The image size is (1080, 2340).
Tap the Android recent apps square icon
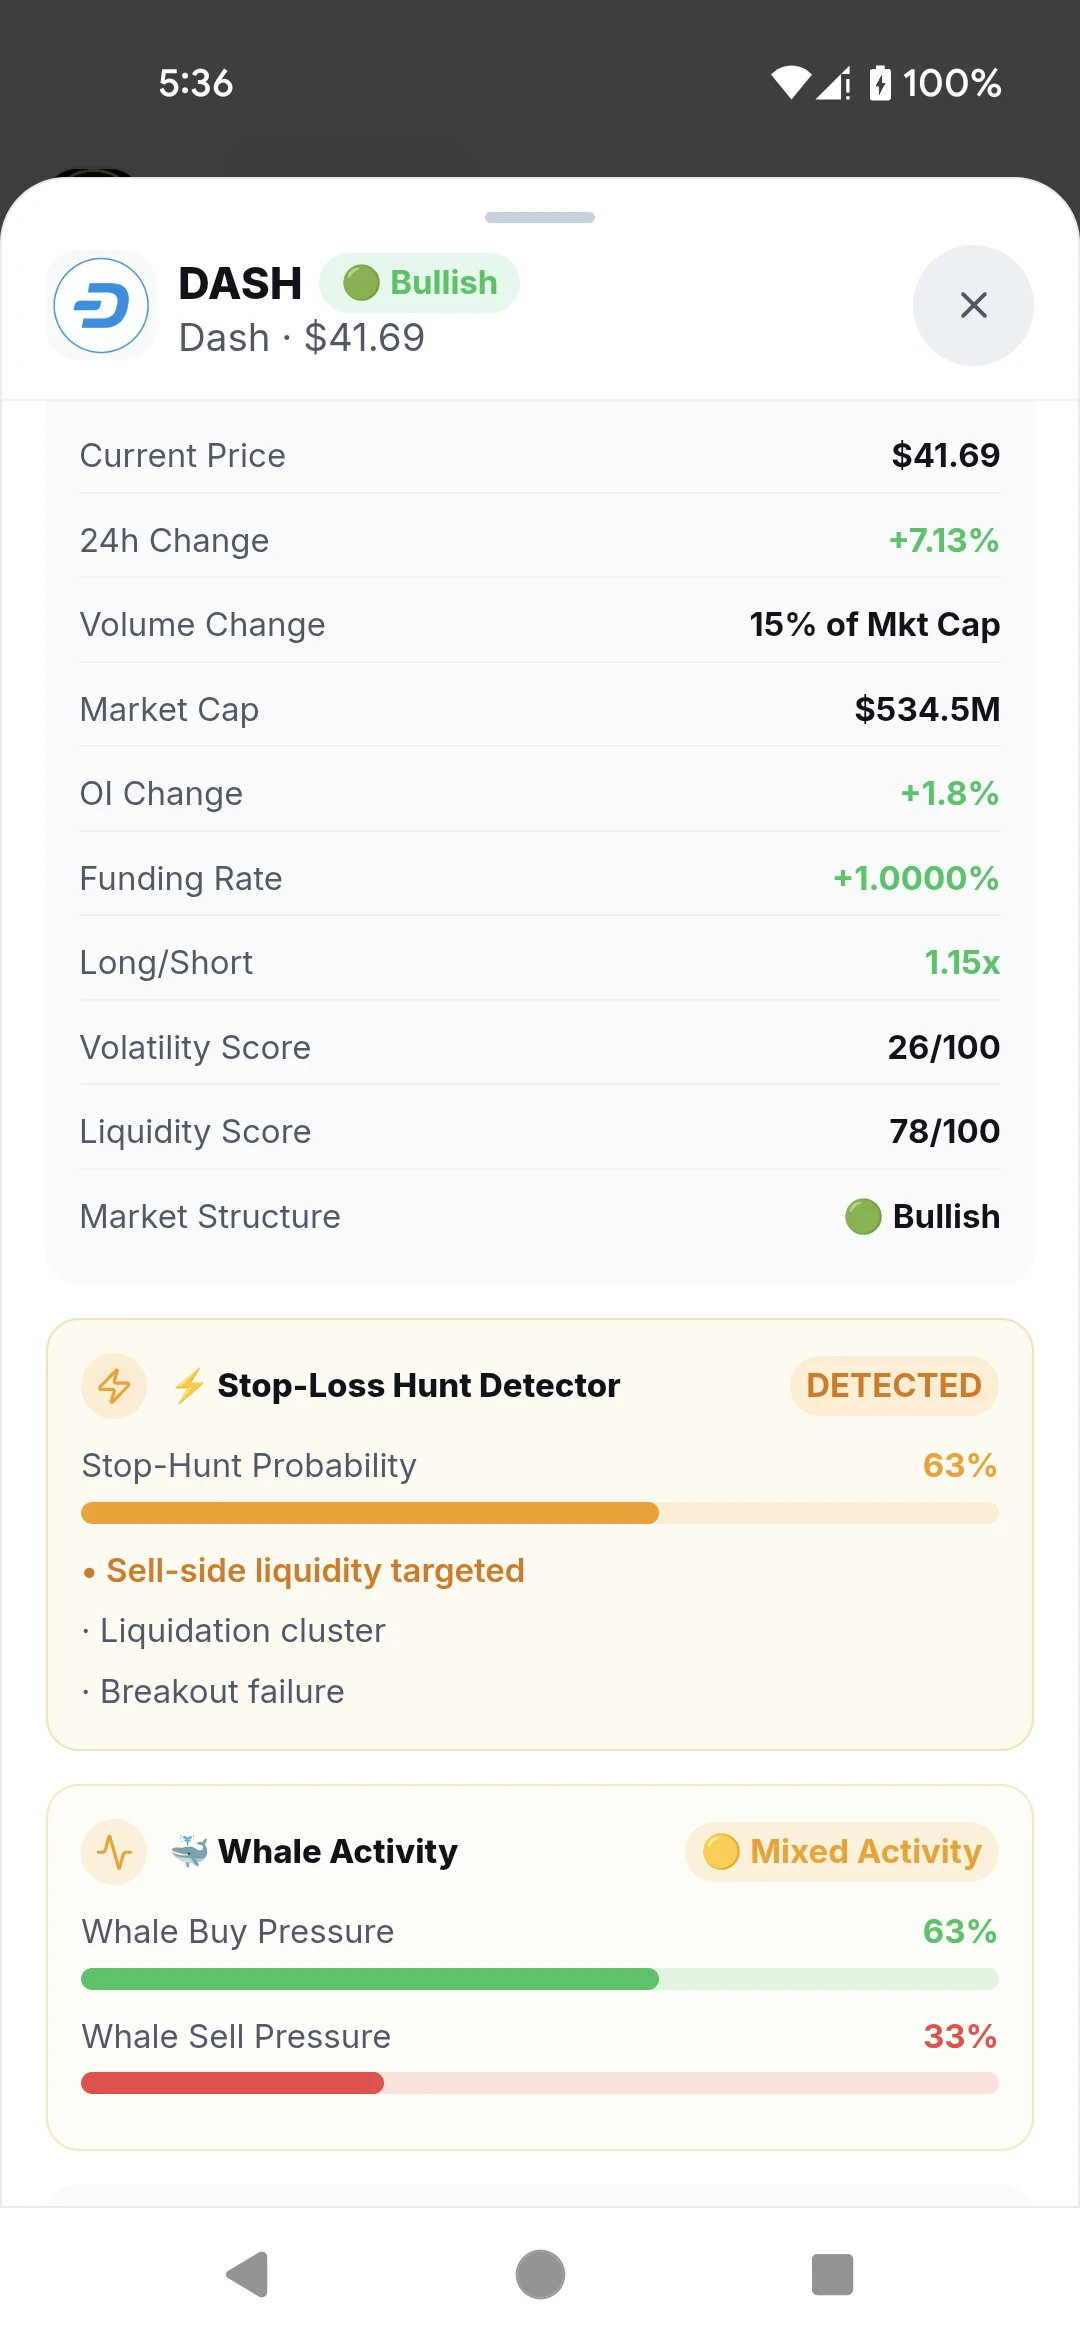(832, 2275)
